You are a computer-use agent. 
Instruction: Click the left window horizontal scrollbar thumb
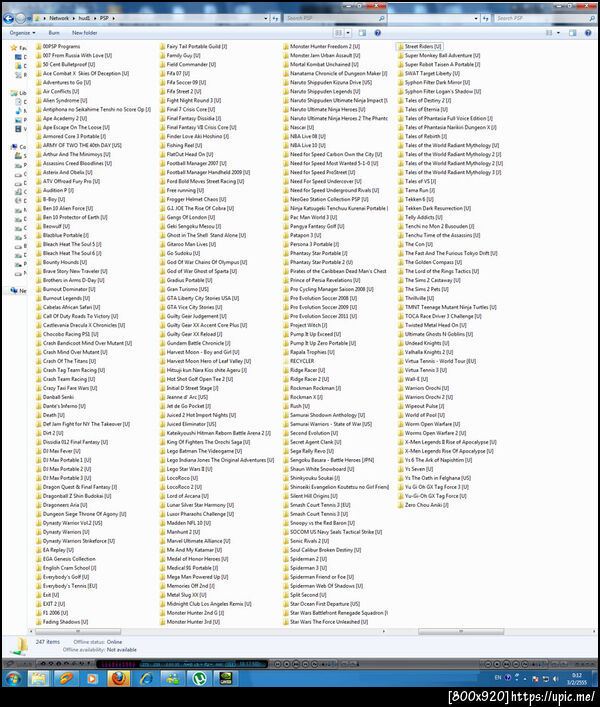click(78, 632)
